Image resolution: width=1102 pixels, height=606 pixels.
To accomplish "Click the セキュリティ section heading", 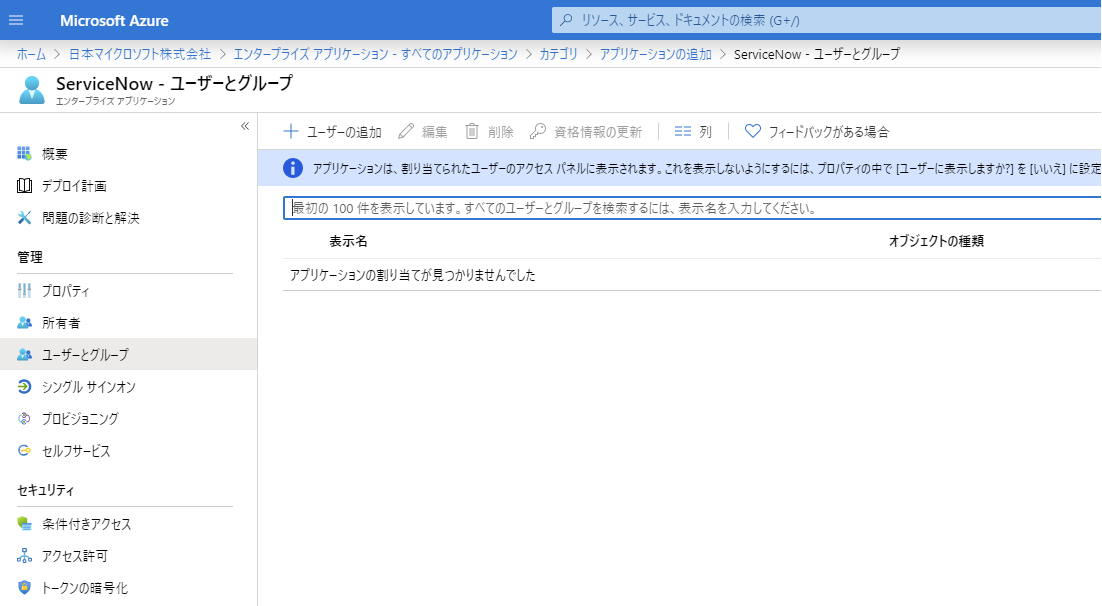I will tap(46, 490).
